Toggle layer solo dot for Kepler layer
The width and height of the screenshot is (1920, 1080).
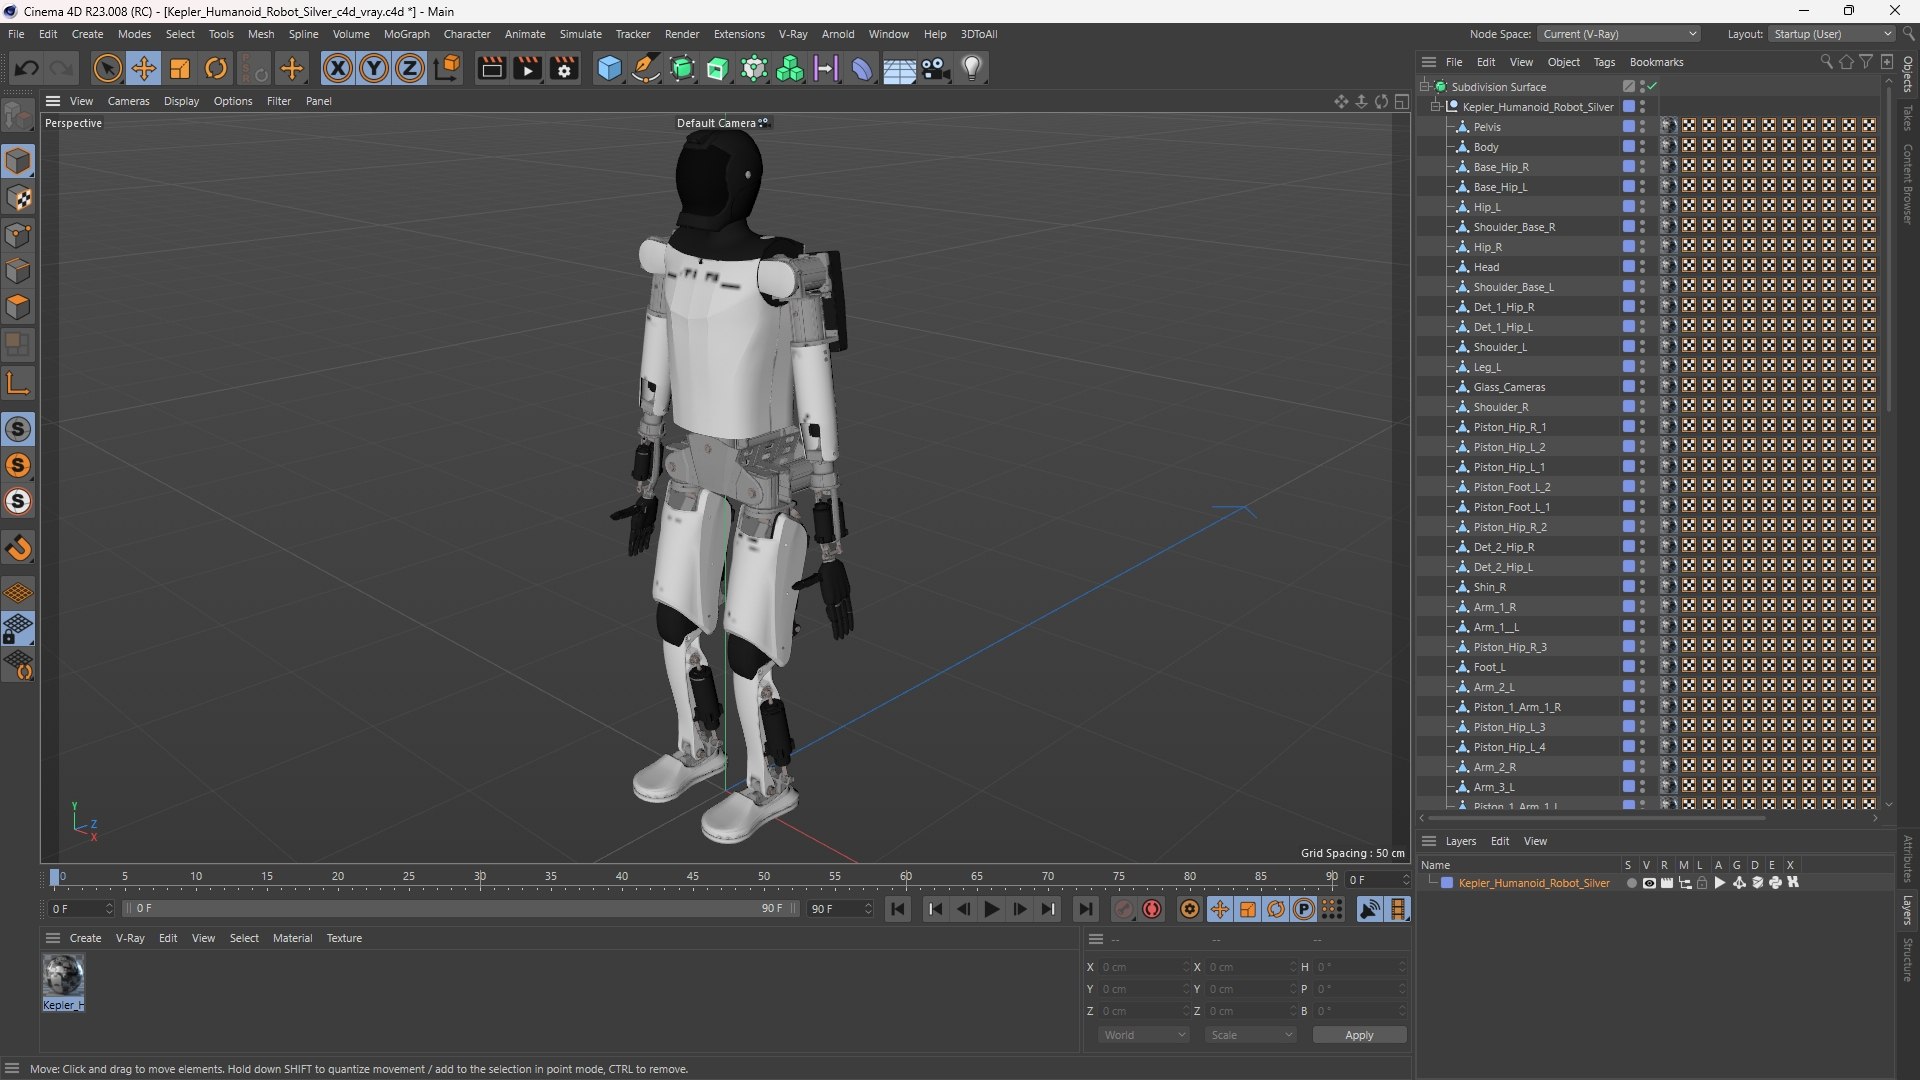click(x=1632, y=883)
